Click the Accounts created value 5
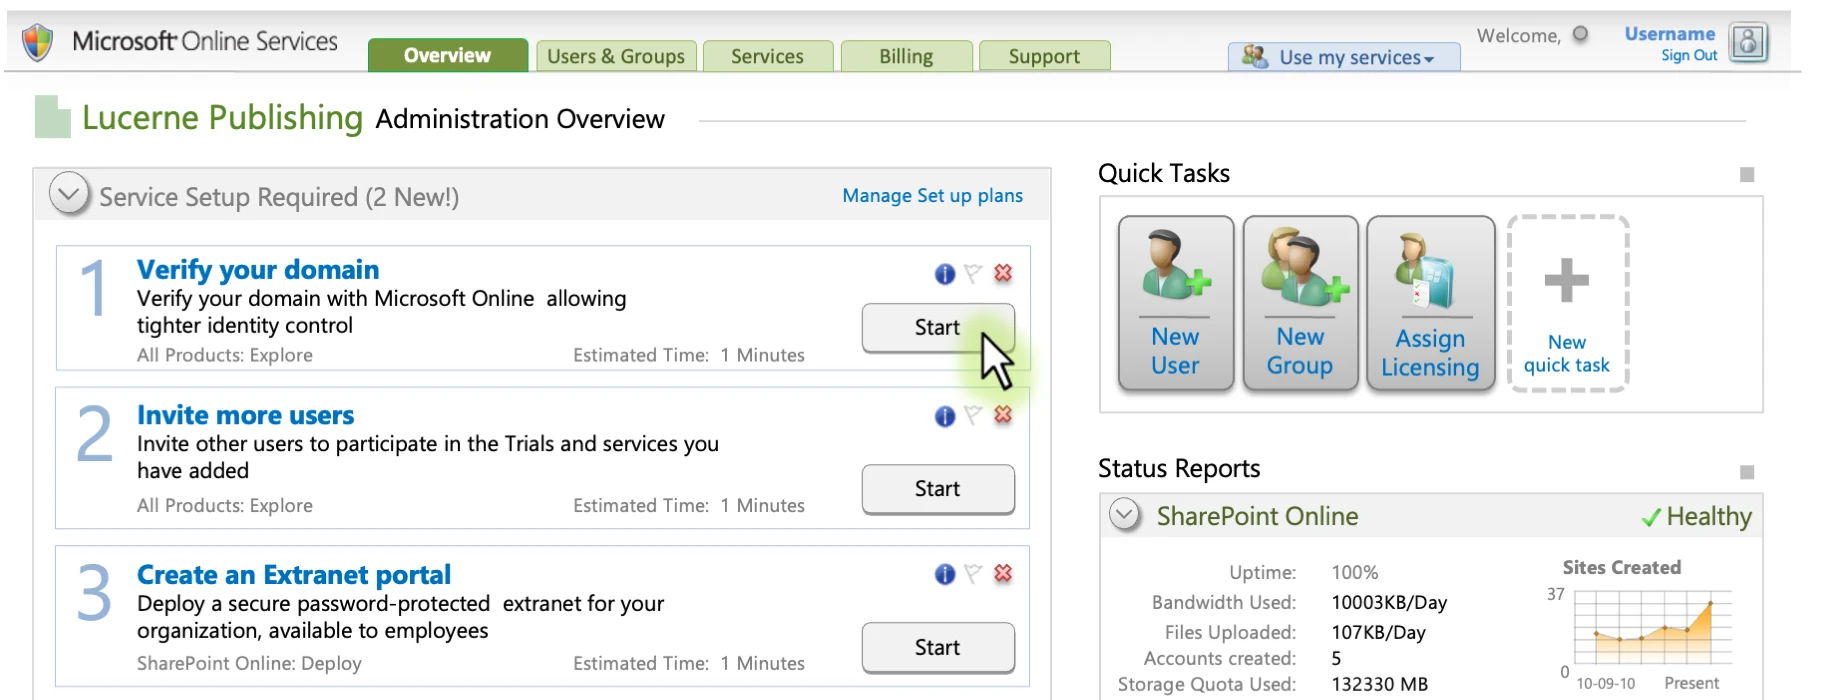Image resolution: width=1840 pixels, height=700 pixels. point(1336,658)
